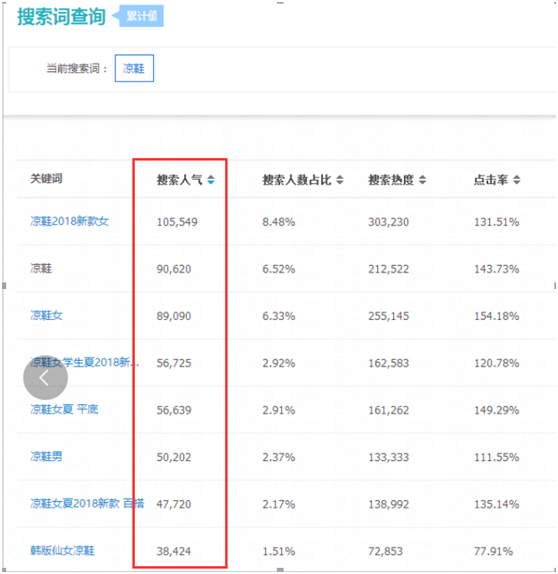Select the value 56,725
Image resolution: width=558 pixels, height=574 pixels.
(x=174, y=363)
